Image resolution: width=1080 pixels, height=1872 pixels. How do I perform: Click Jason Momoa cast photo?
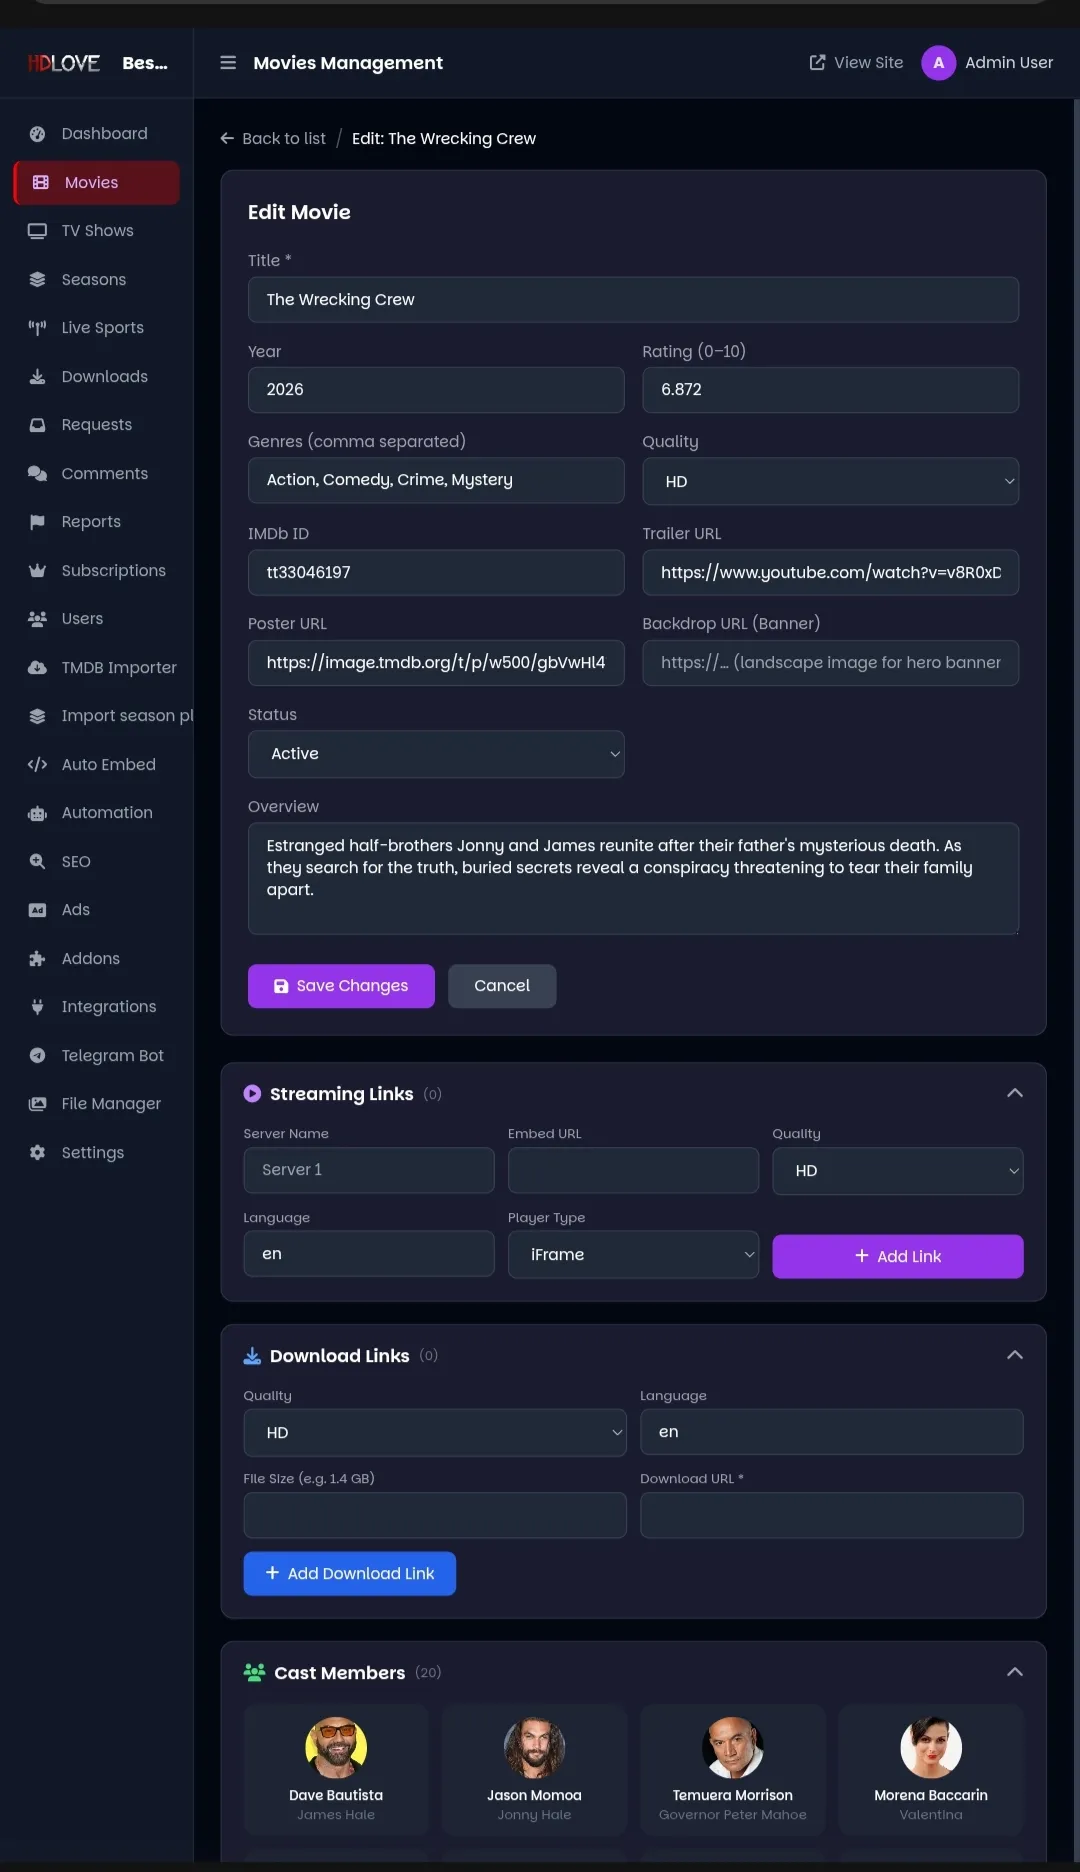tap(534, 1748)
